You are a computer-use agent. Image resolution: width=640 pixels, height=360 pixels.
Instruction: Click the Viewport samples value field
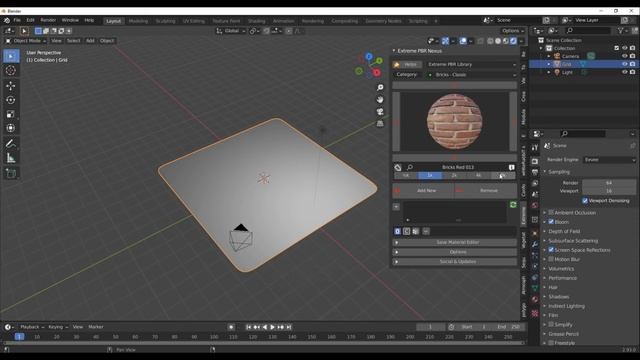[609, 191]
